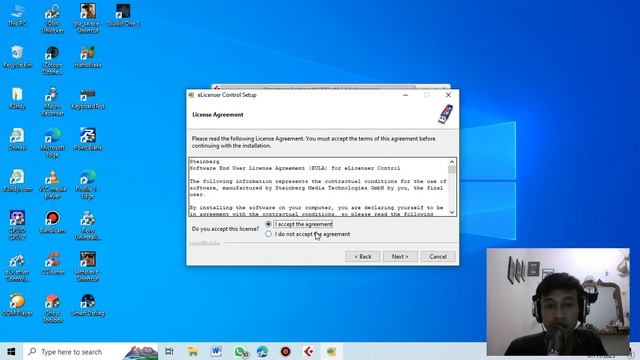Select the Revo Uninstaller desktop shortcut
The height and width of the screenshot is (360, 640).
point(88,225)
